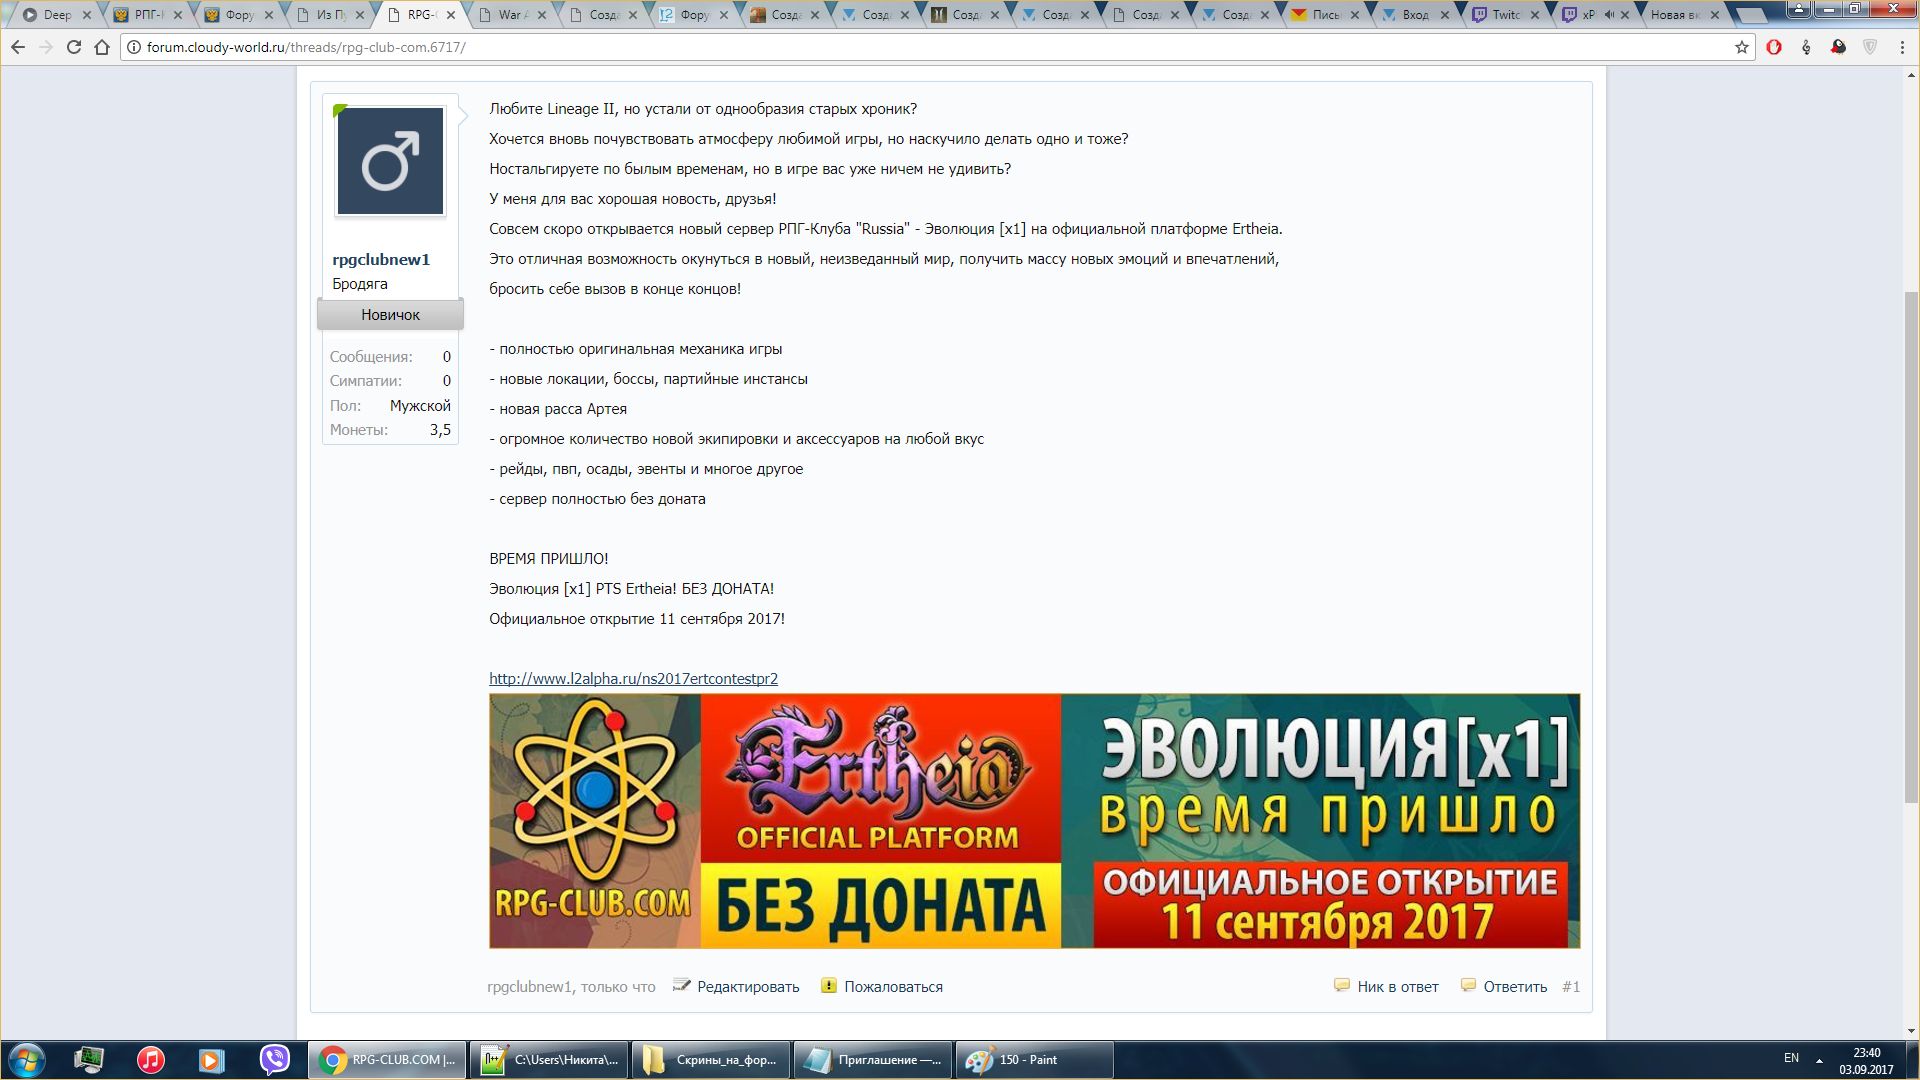Click the Симпатии: label in user stats

[x=366, y=380]
